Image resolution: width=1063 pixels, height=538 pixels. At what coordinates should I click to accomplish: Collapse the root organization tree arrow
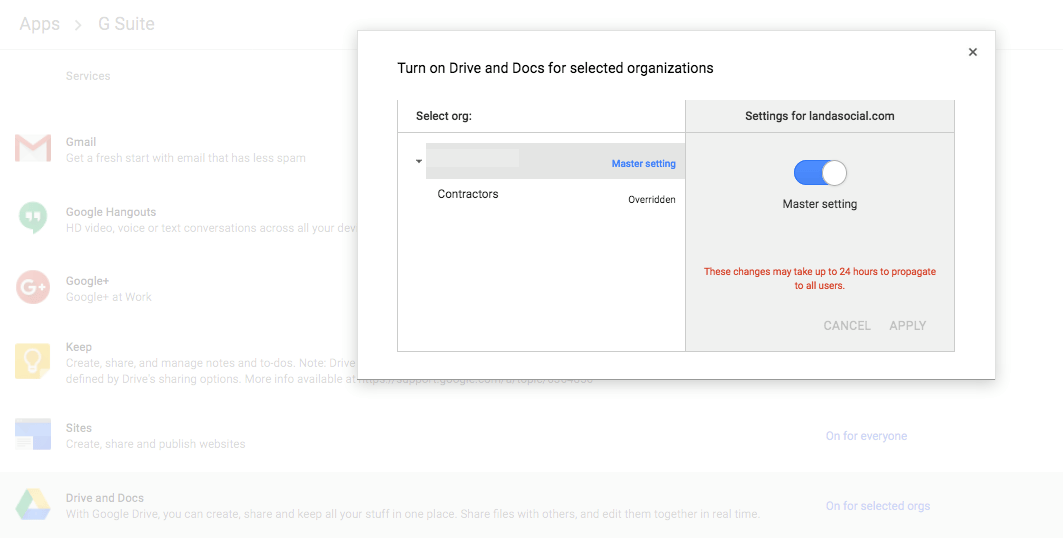(x=419, y=161)
